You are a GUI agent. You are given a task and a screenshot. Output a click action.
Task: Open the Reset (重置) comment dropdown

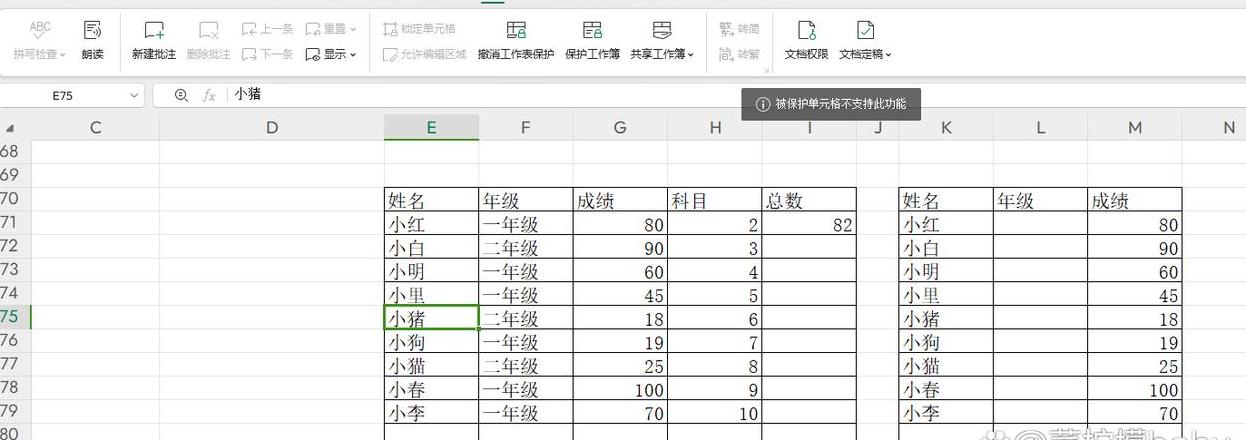click(x=331, y=29)
